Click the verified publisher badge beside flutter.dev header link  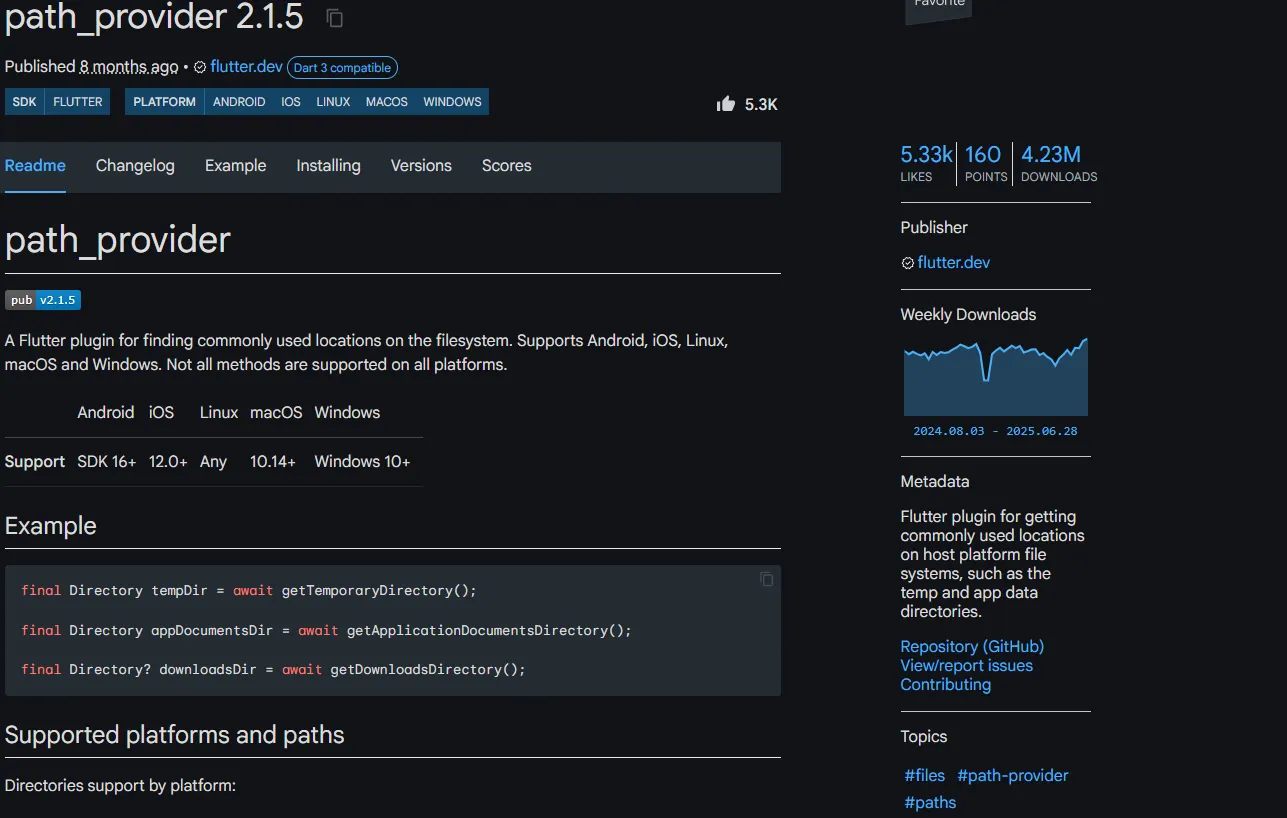(x=200, y=67)
